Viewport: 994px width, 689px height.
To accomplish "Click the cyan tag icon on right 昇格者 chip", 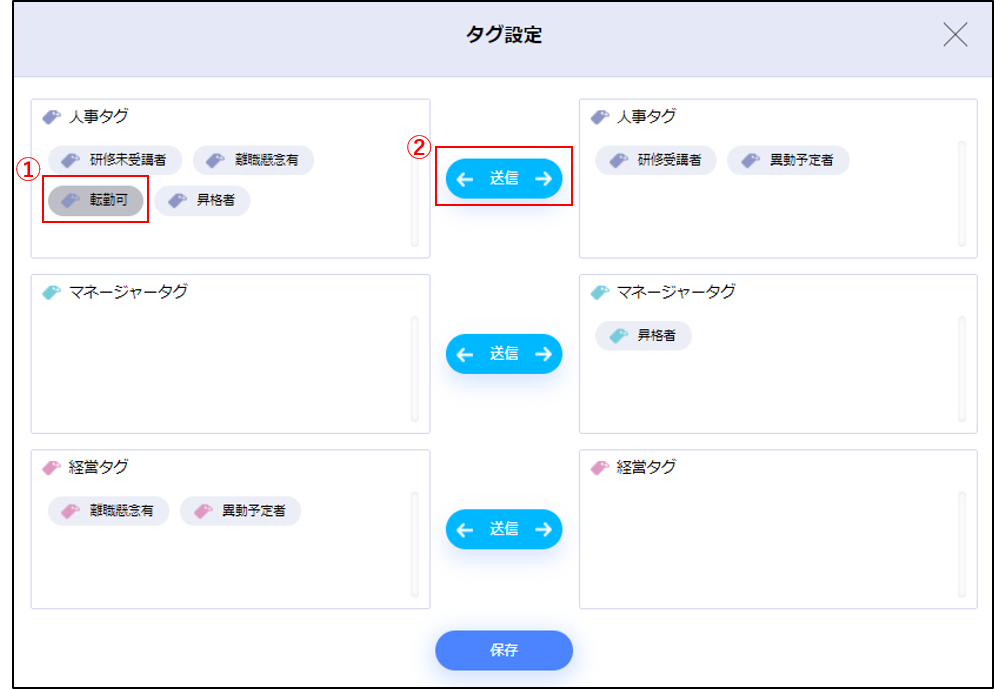I will [x=619, y=336].
